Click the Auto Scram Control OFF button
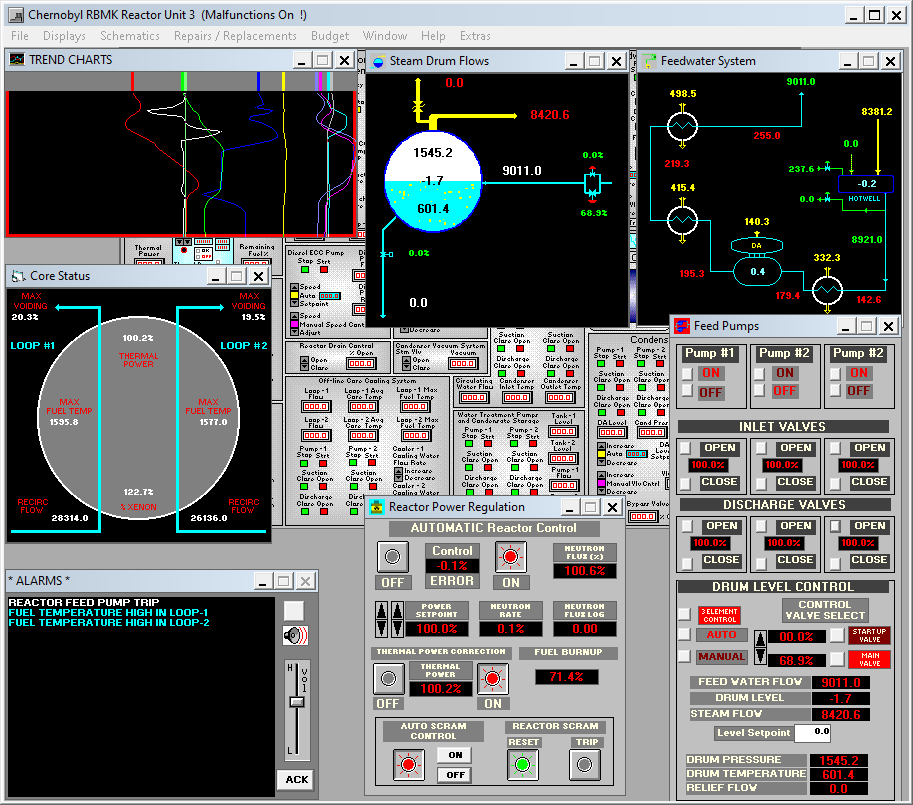Viewport: 913px width, 805px height. (455, 775)
